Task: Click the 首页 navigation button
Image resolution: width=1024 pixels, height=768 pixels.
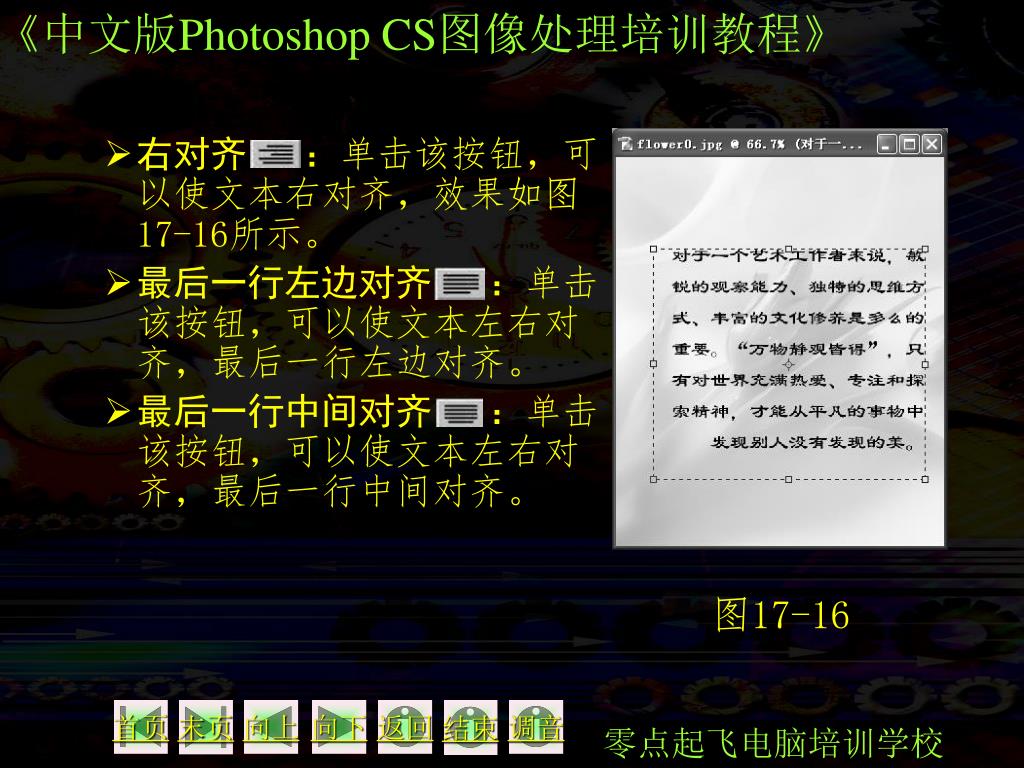Action: (x=140, y=727)
